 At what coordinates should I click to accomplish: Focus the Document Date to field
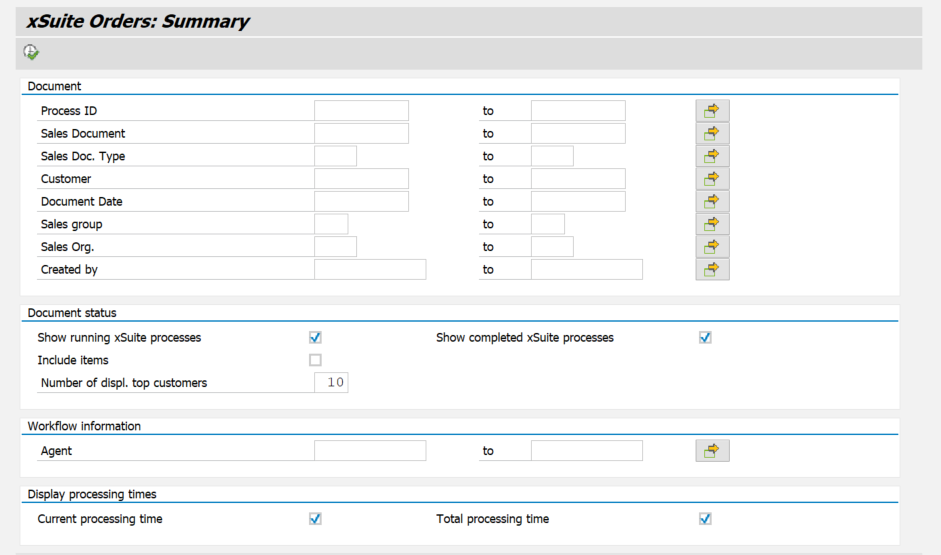[x=578, y=201]
